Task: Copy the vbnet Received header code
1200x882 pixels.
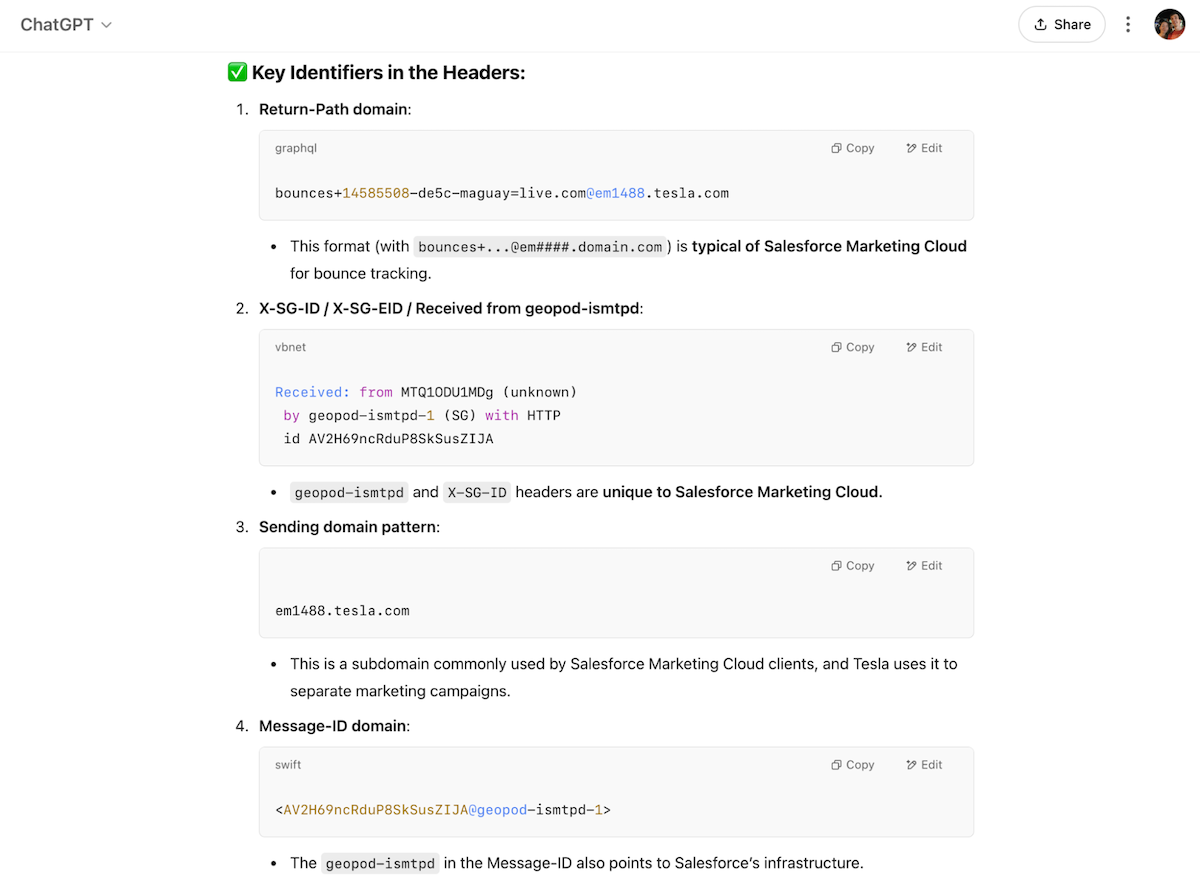Action: pos(852,347)
